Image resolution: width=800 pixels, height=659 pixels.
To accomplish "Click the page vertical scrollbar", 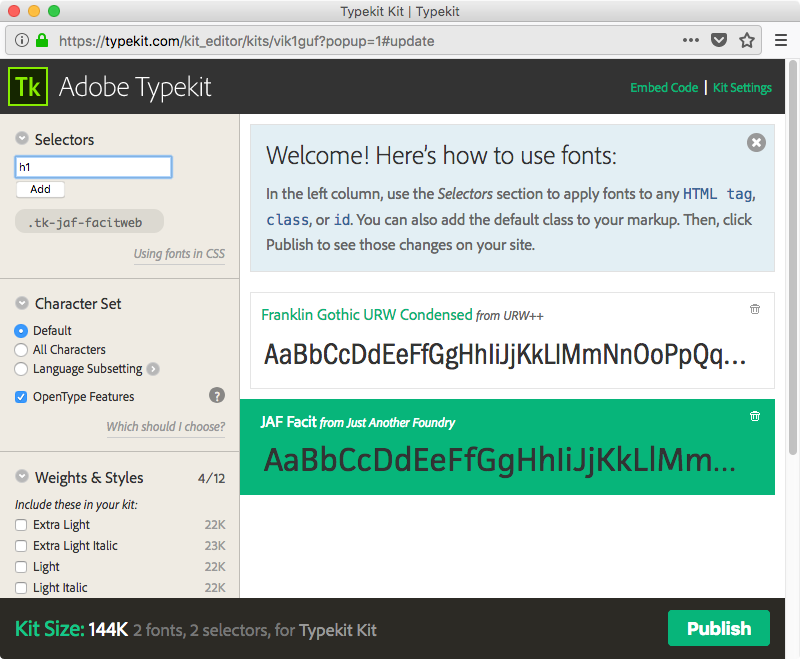I will (792, 258).
